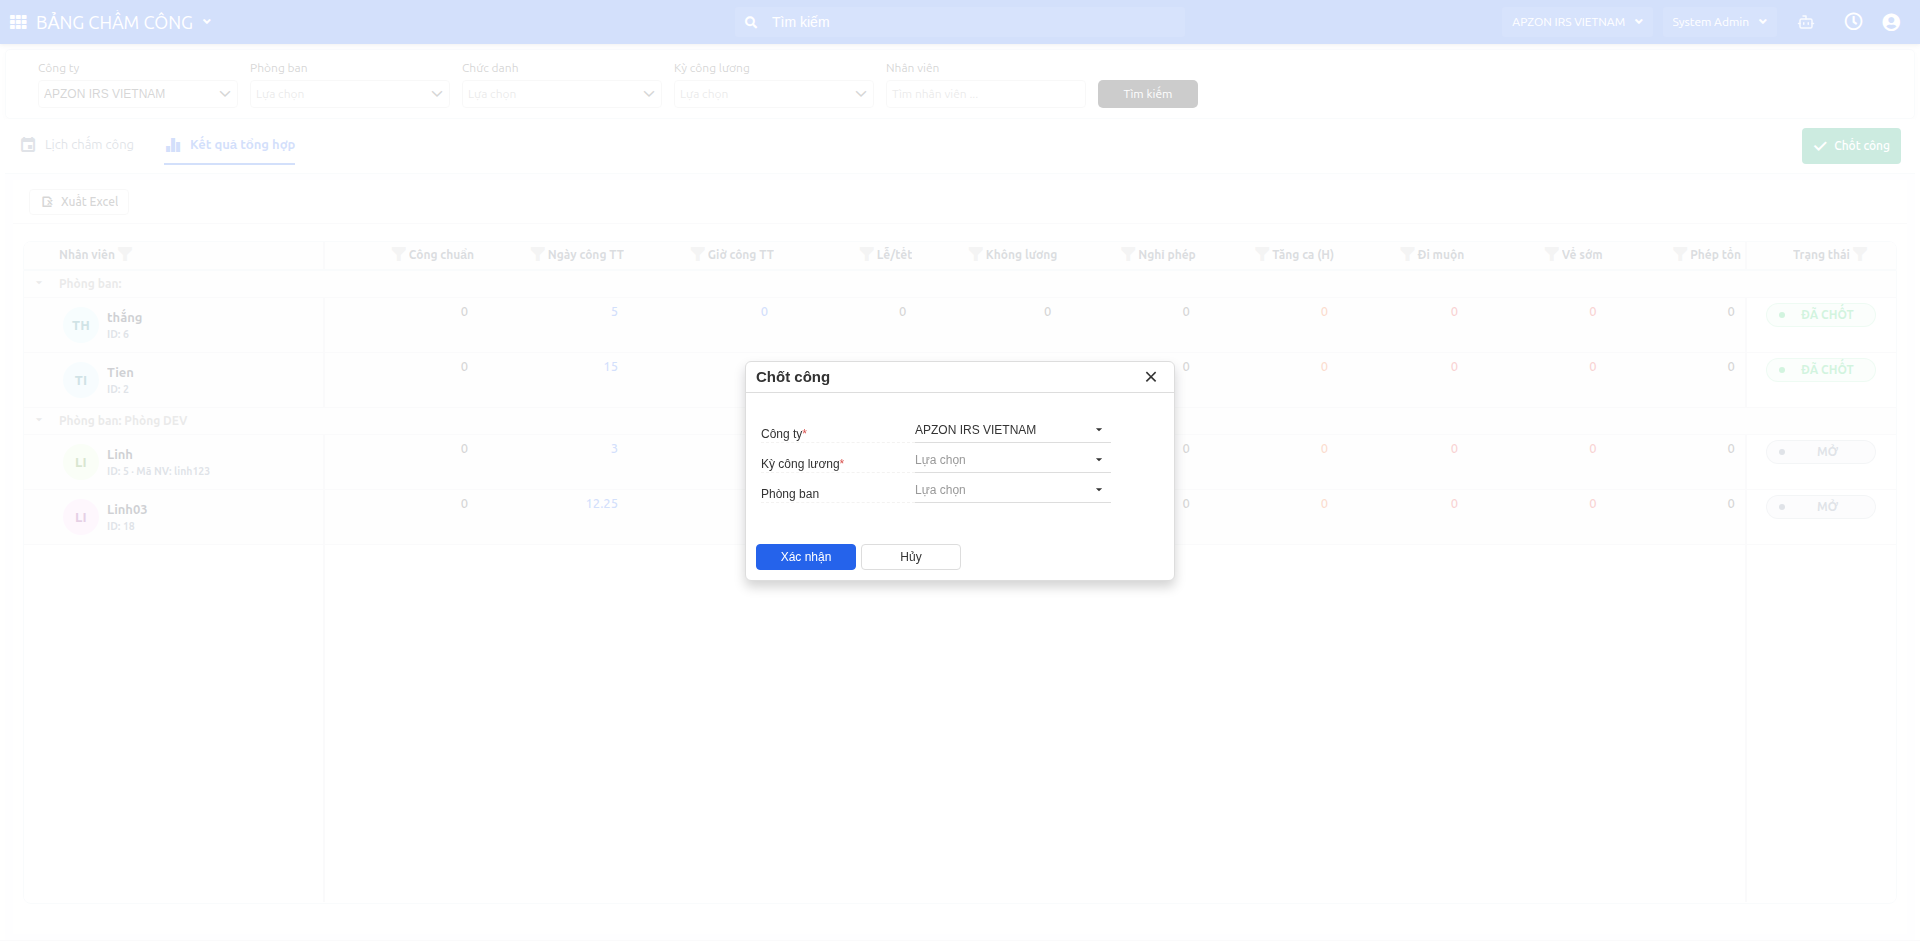Screen dimensions: 1920x941
Task: Open Chức danh filter dropdown
Action: point(562,94)
